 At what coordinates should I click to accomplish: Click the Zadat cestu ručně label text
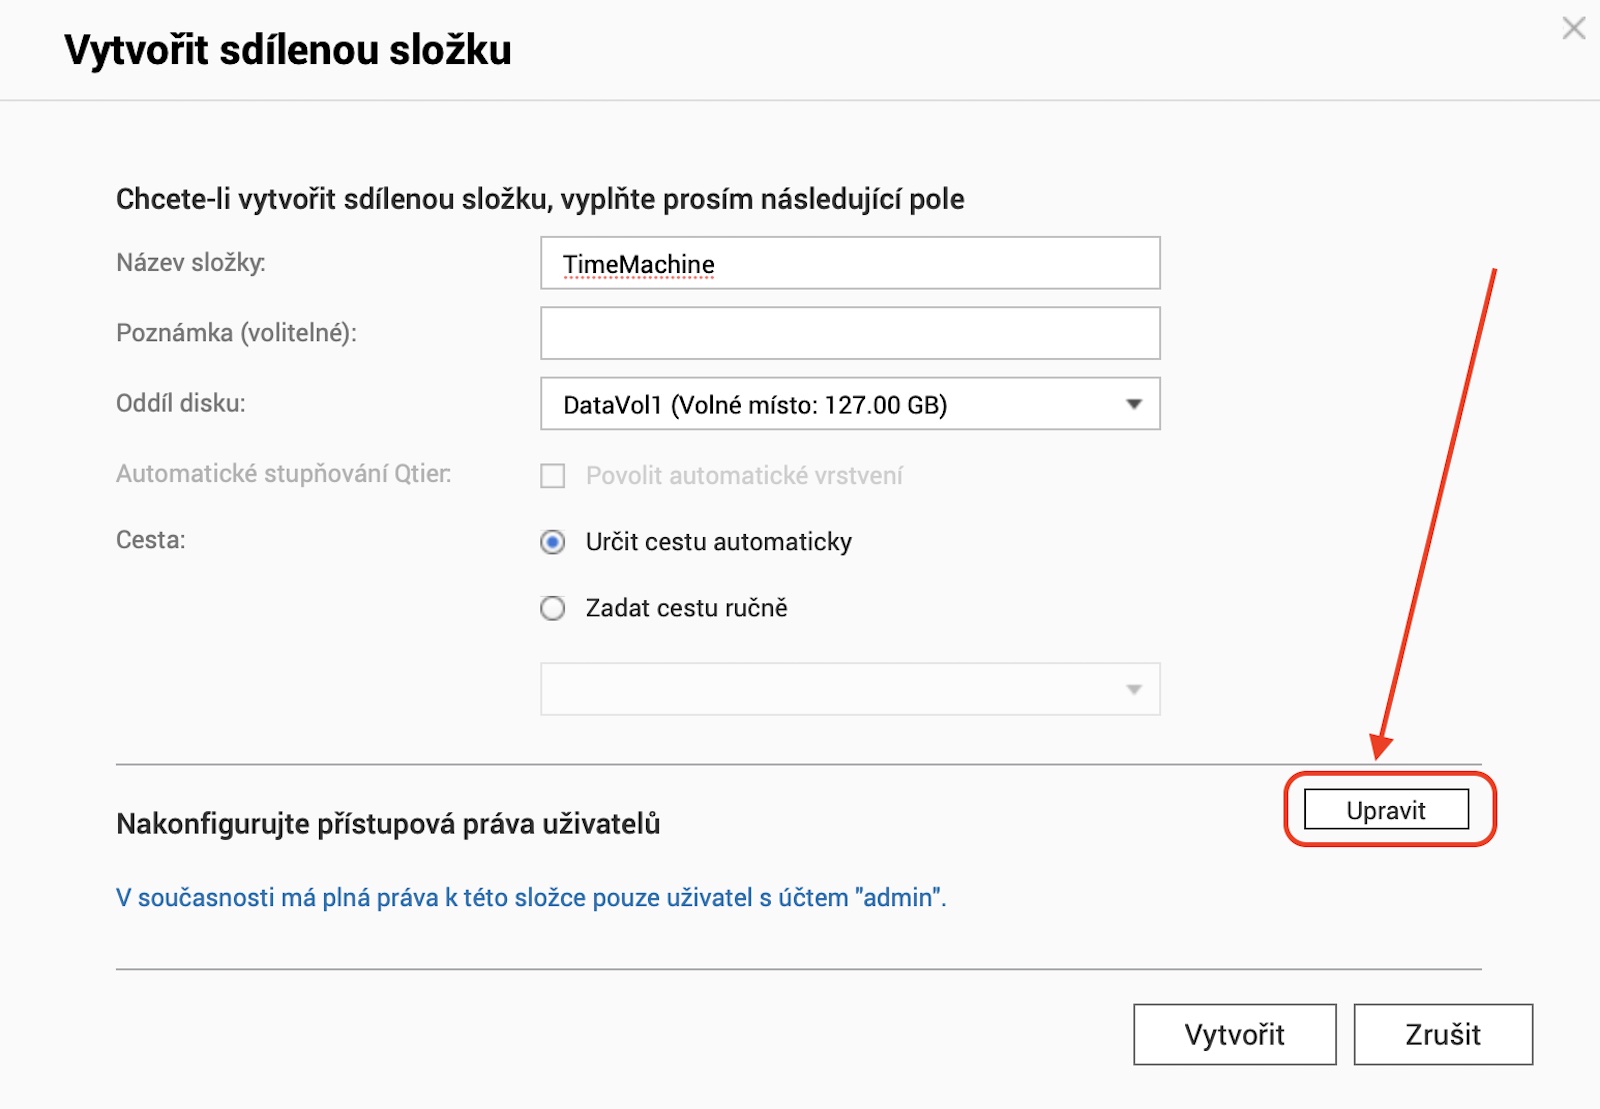click(x=686, y=608)
